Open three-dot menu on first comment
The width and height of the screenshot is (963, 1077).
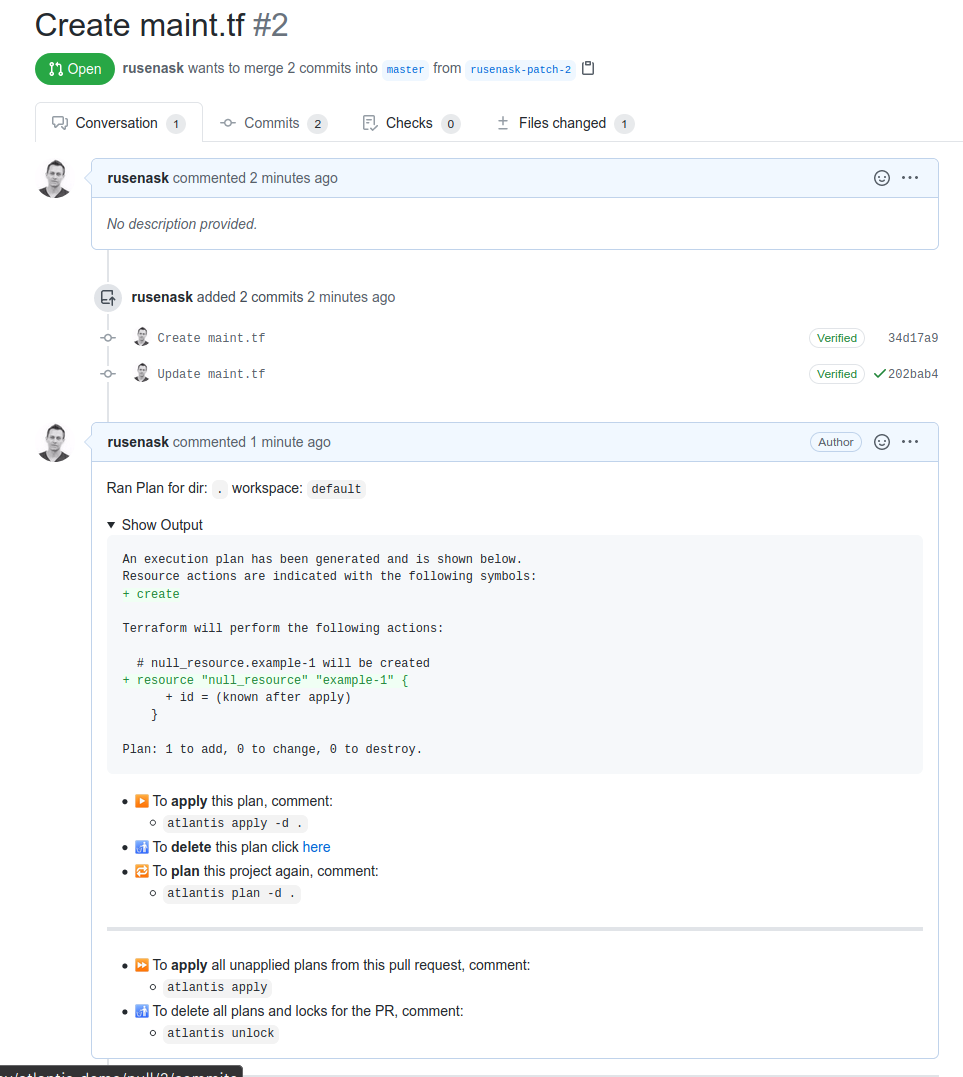coord(910,178)
